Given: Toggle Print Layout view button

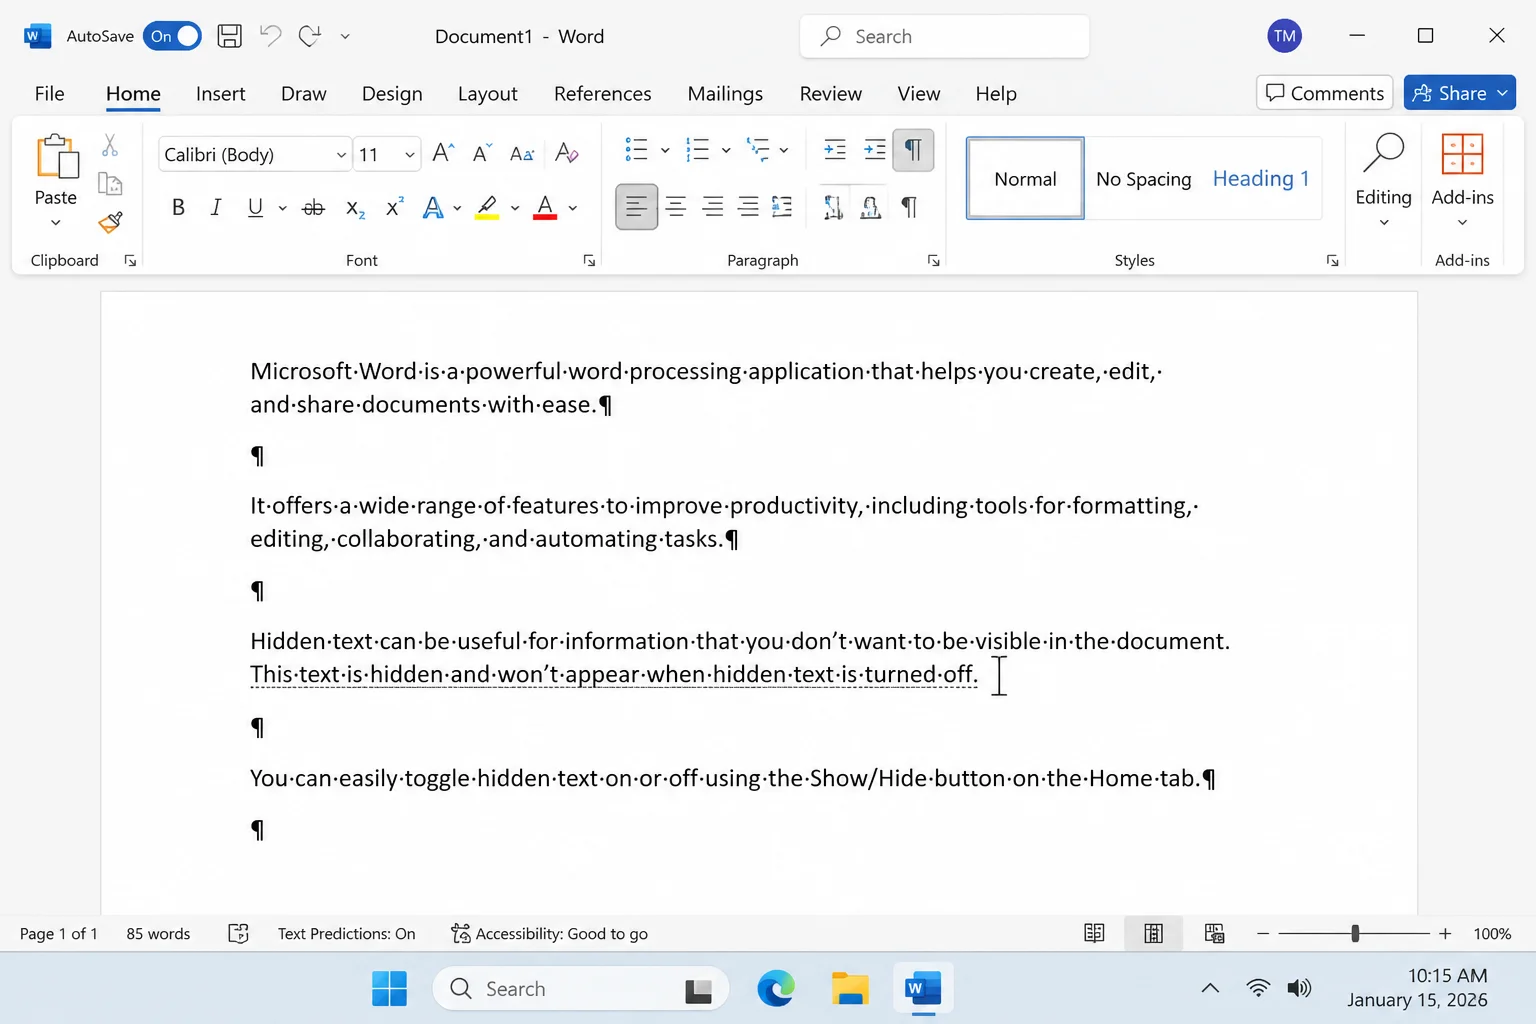Looking at the screenshot, I should tap(1153, 933).
